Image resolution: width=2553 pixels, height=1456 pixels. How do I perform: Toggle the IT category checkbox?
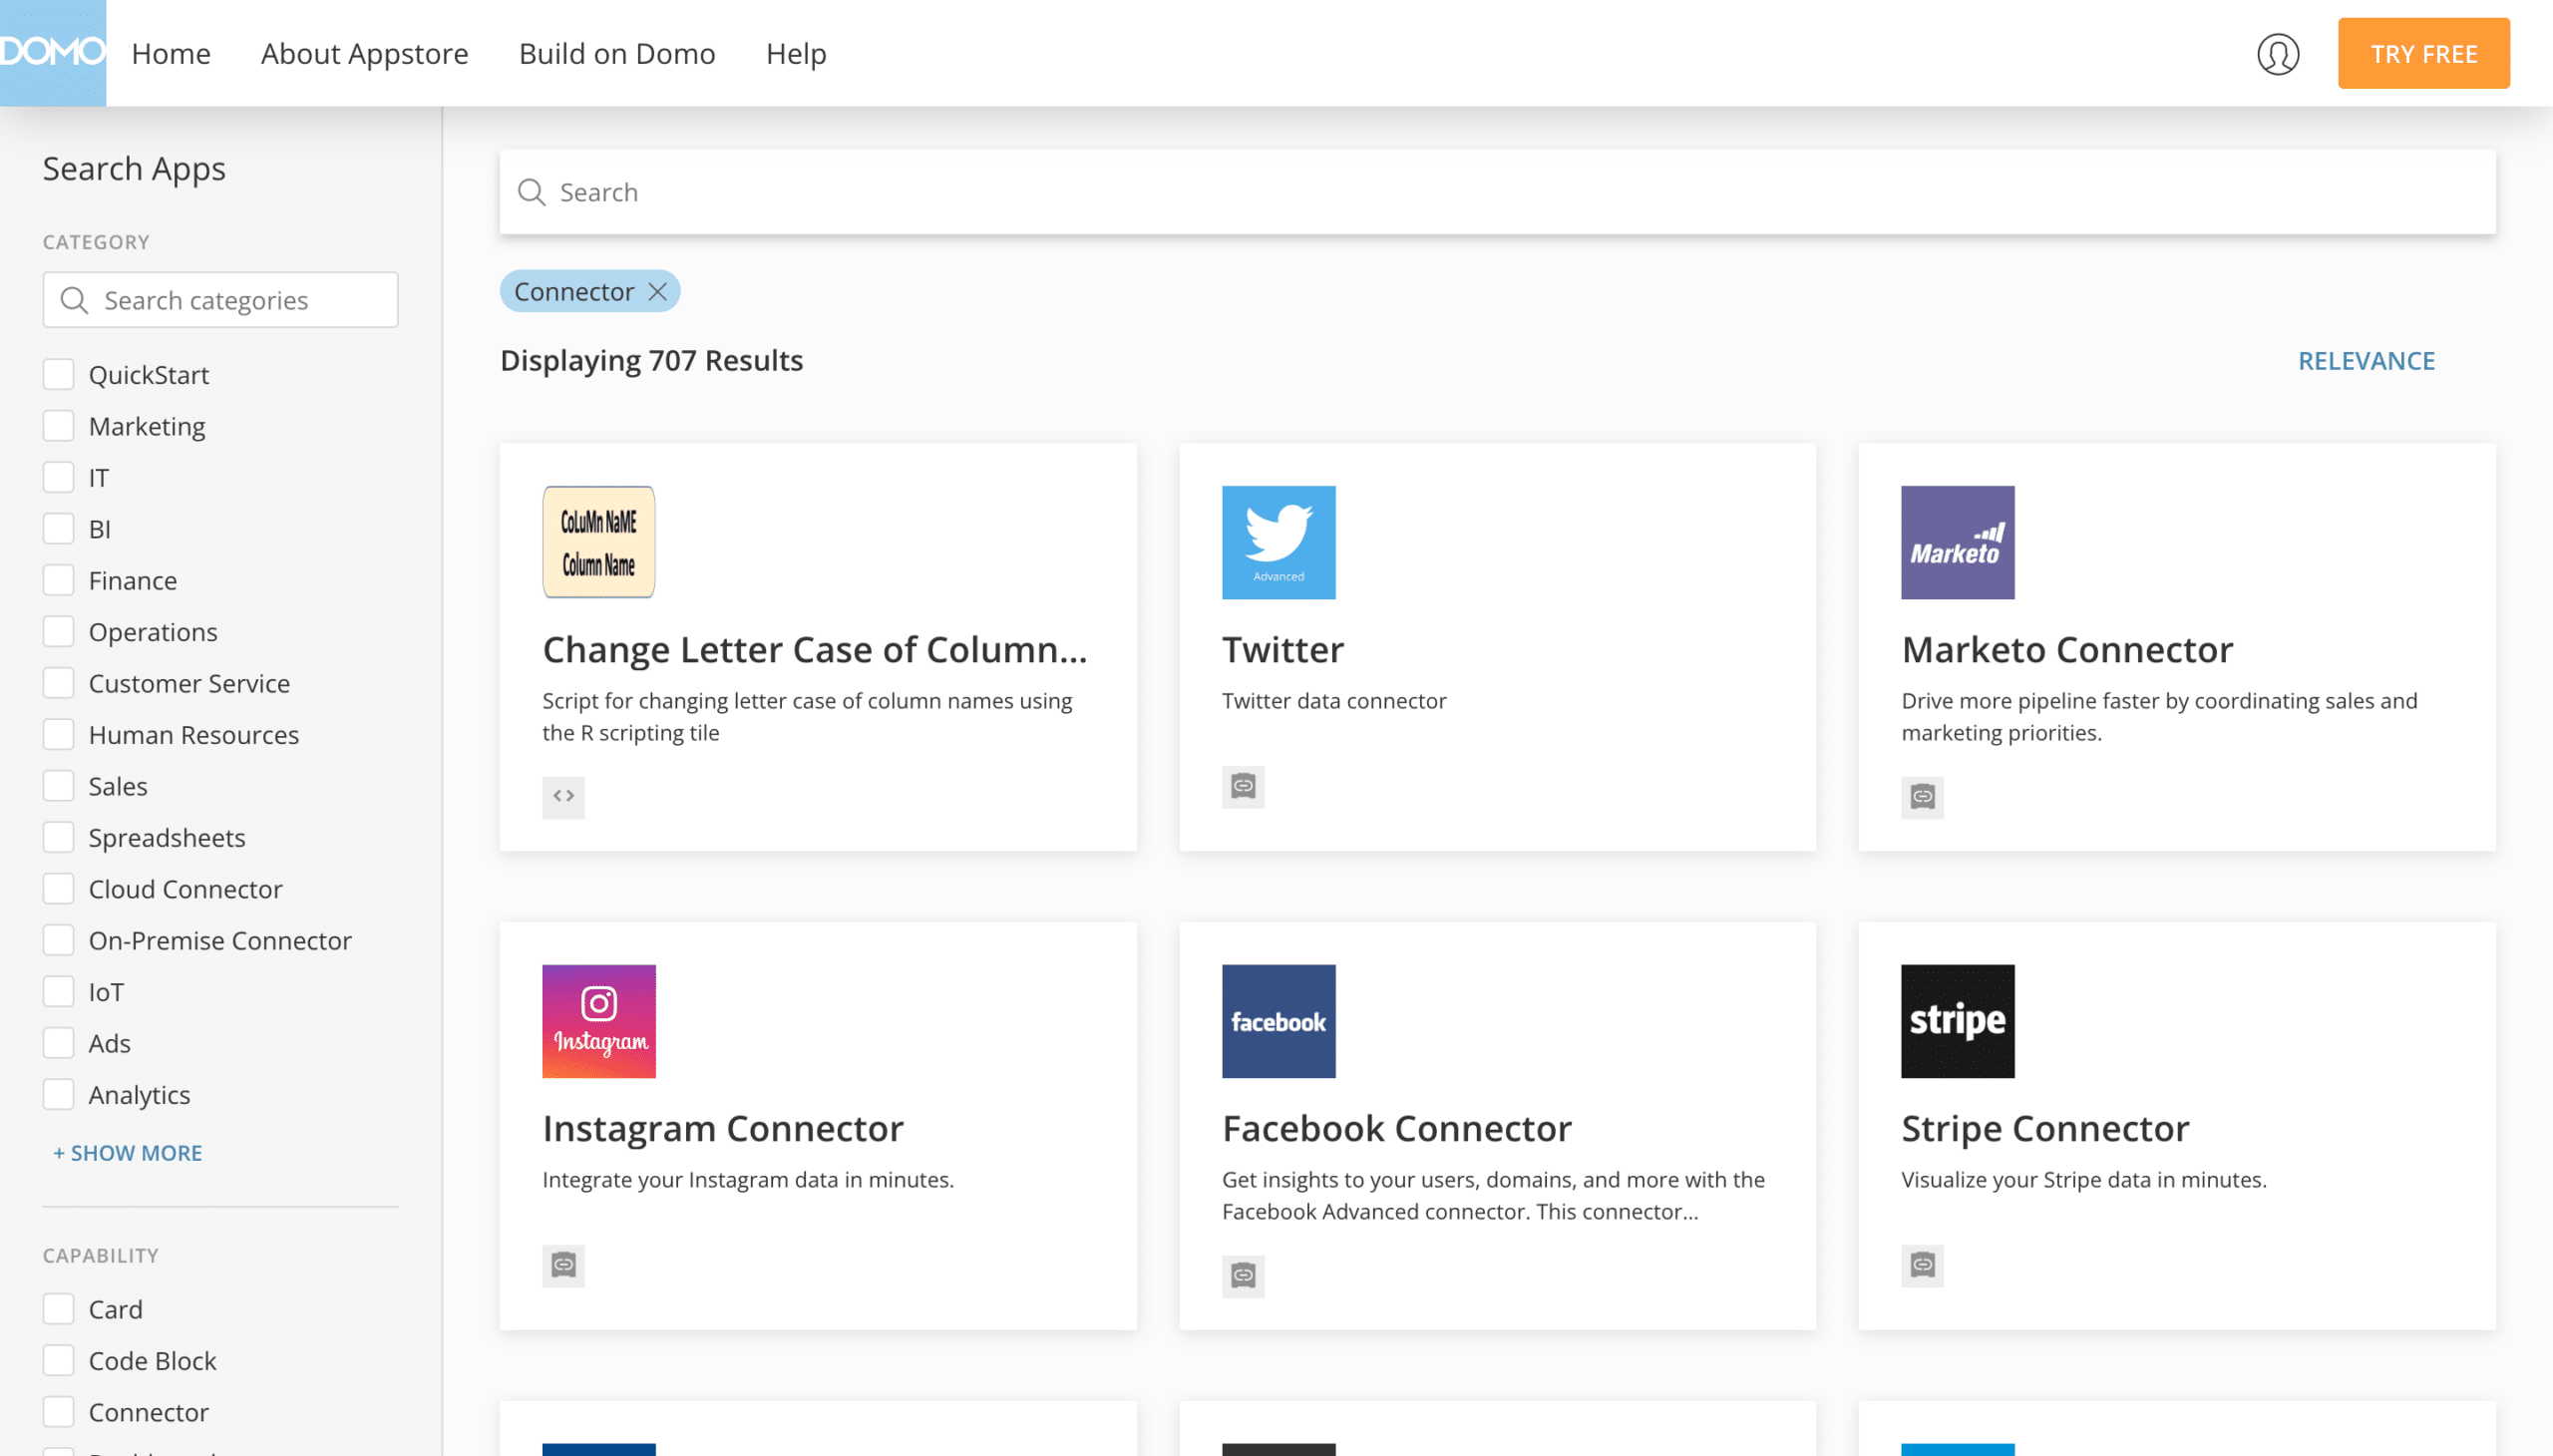coord(58,477)
